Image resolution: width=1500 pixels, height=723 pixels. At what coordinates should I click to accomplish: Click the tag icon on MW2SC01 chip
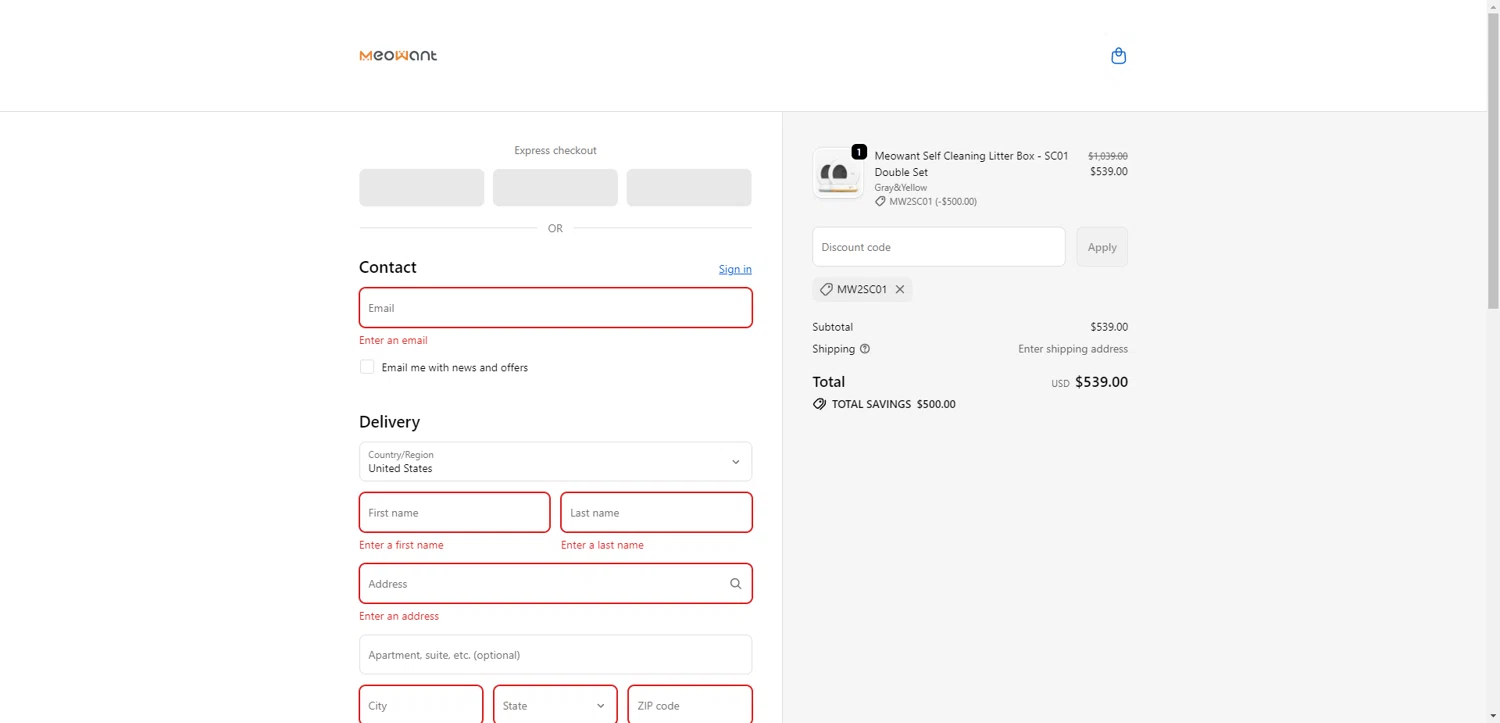tap(826, 290)
